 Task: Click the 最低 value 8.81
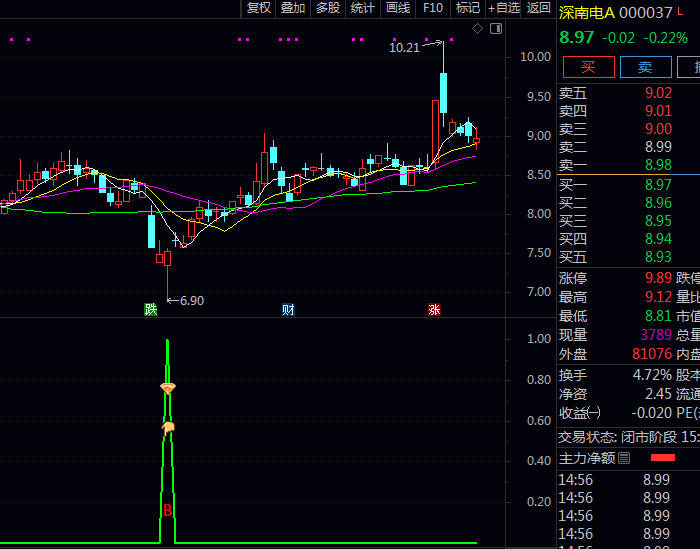(x=658, y=316)
